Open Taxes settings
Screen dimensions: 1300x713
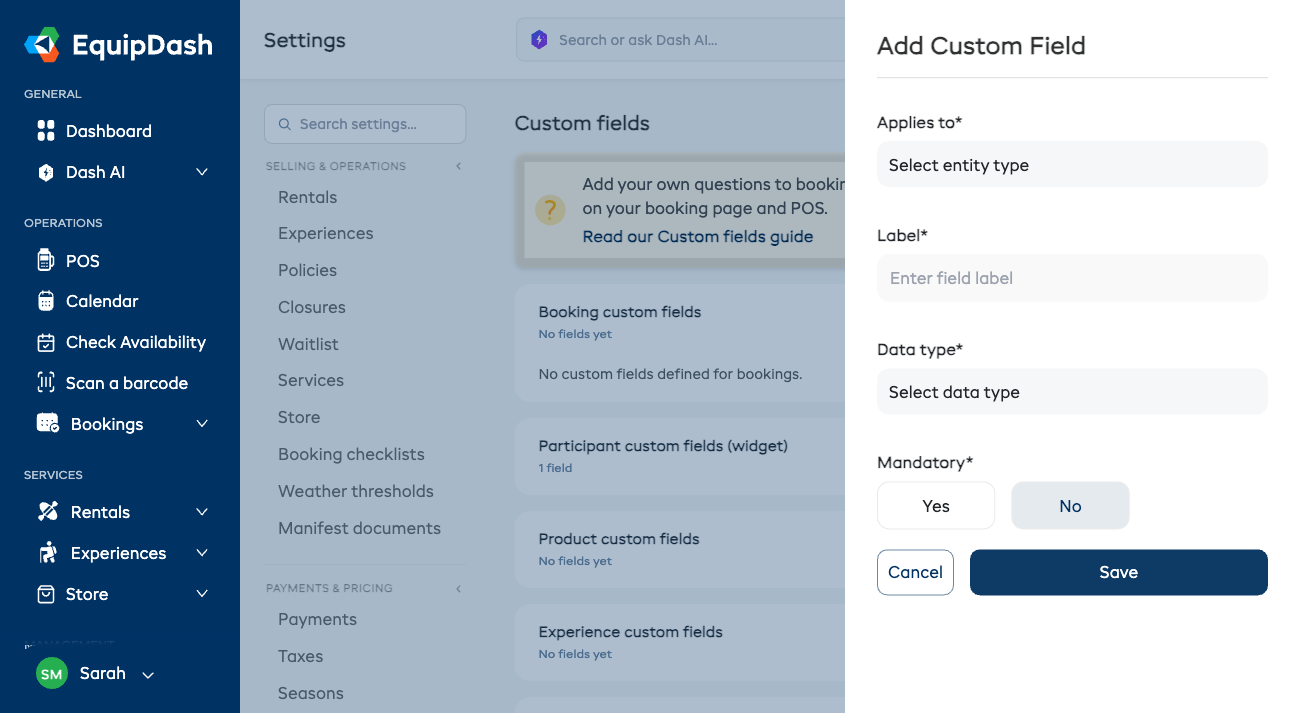point(301,656)
